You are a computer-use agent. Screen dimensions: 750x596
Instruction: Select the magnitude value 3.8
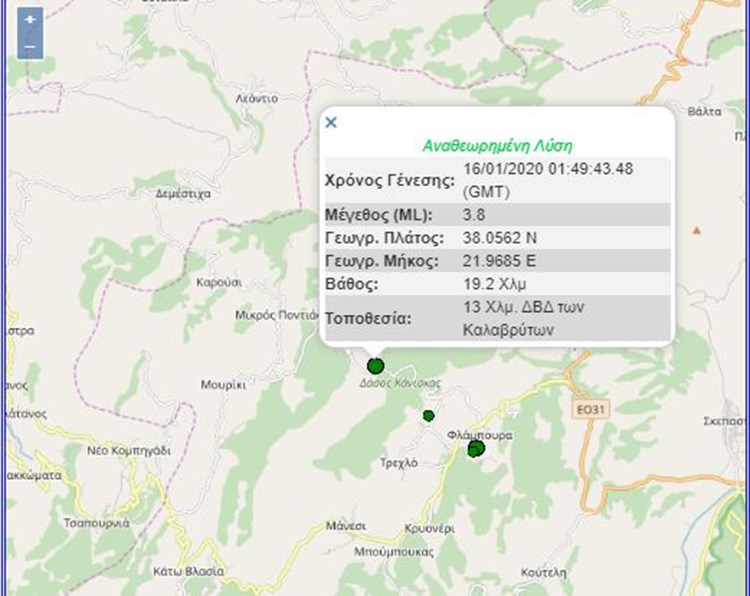point(474,215)
